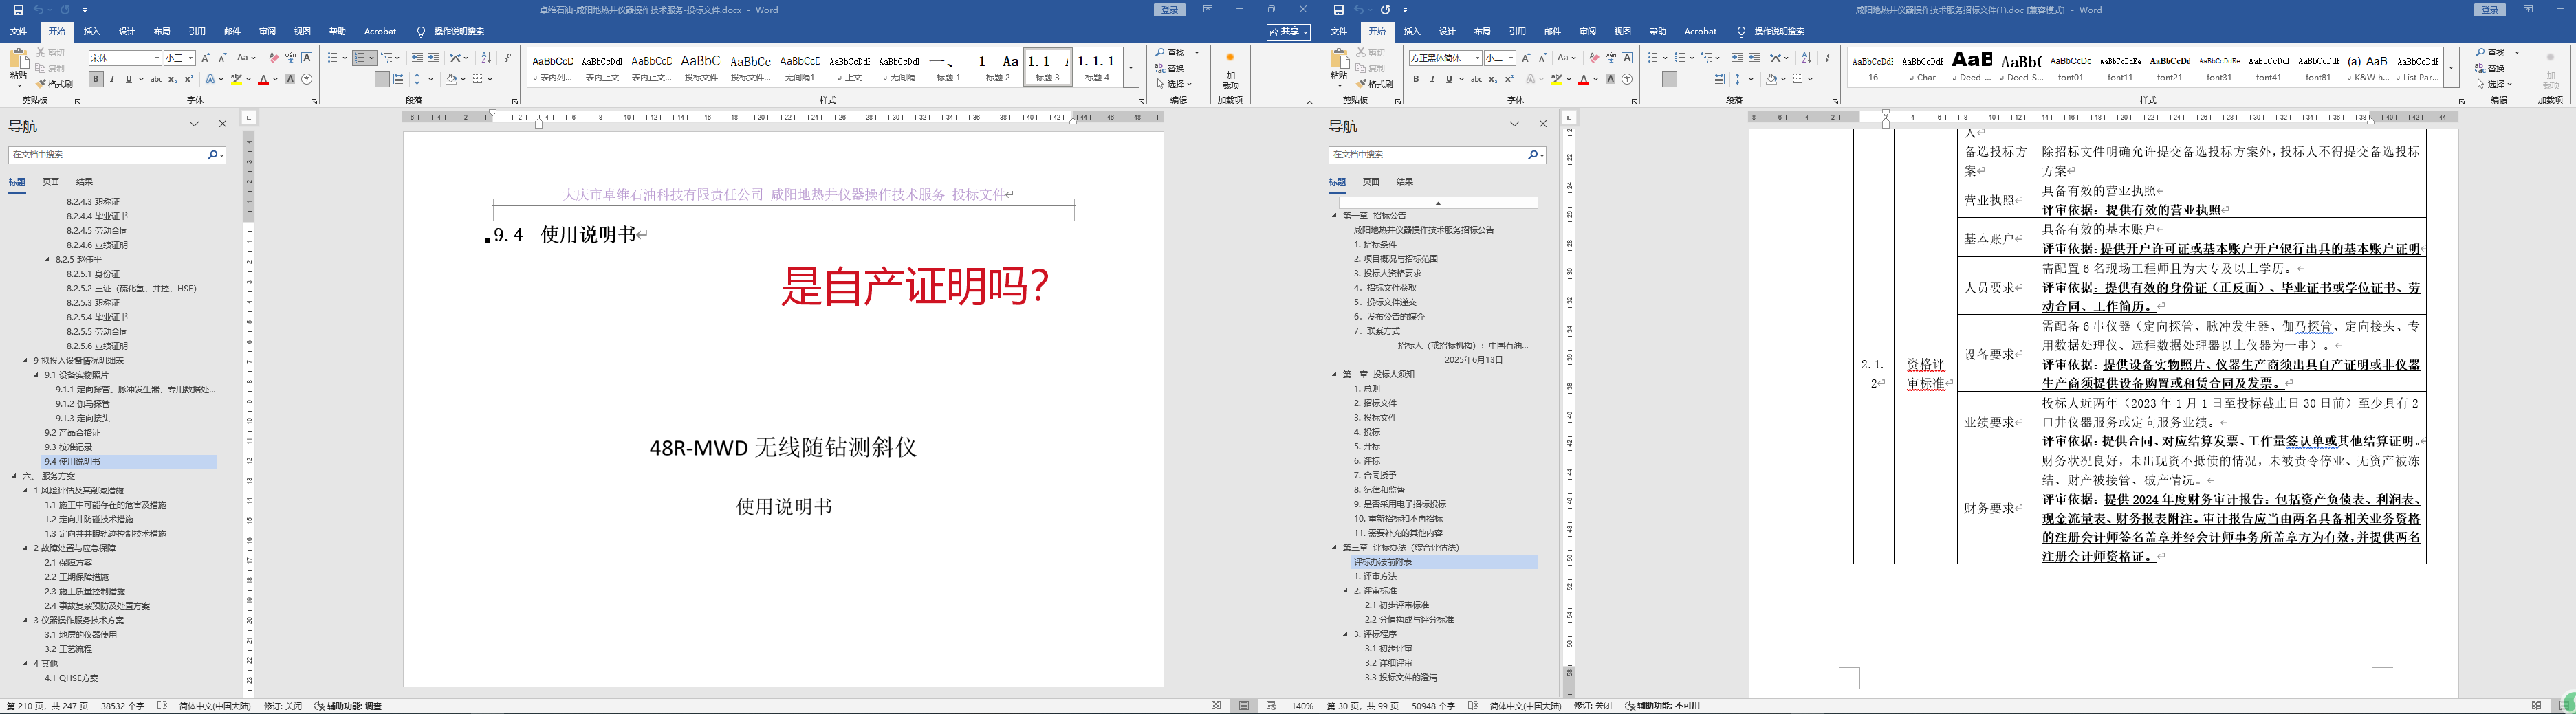Toggle Justify alignment in the left window
This screenshot has height=714, width=2576.
382,79
